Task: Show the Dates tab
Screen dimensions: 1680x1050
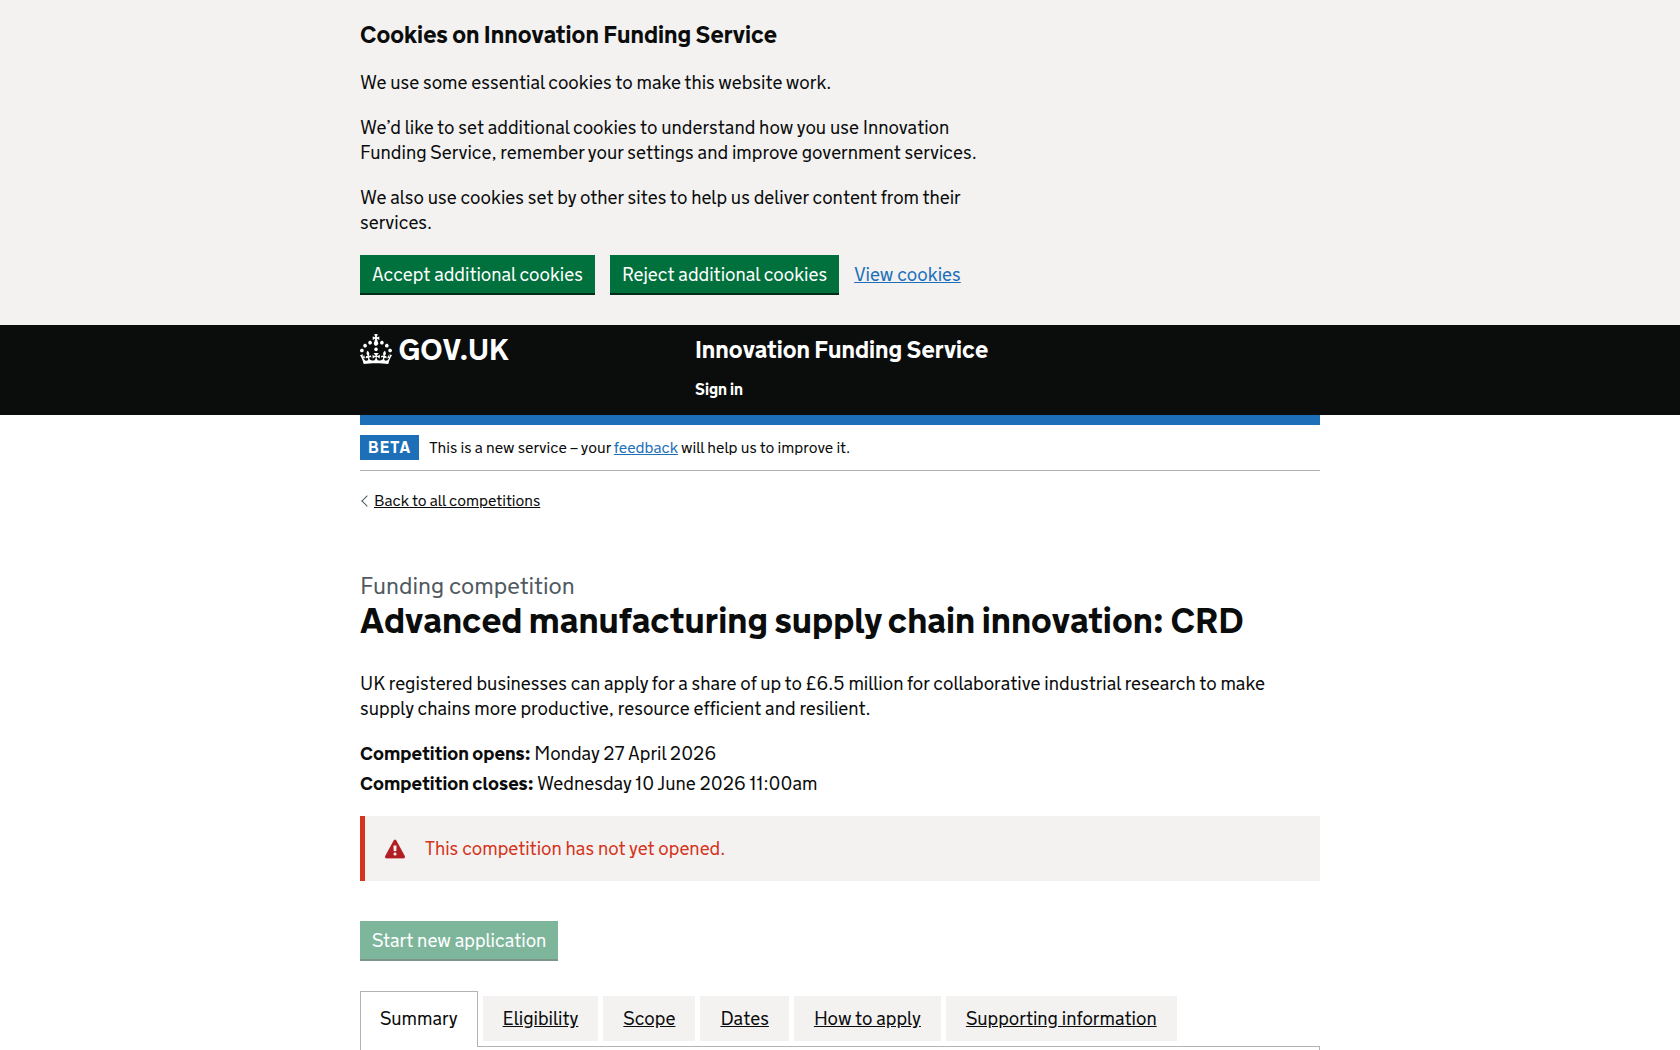Action: point(744,1019)
